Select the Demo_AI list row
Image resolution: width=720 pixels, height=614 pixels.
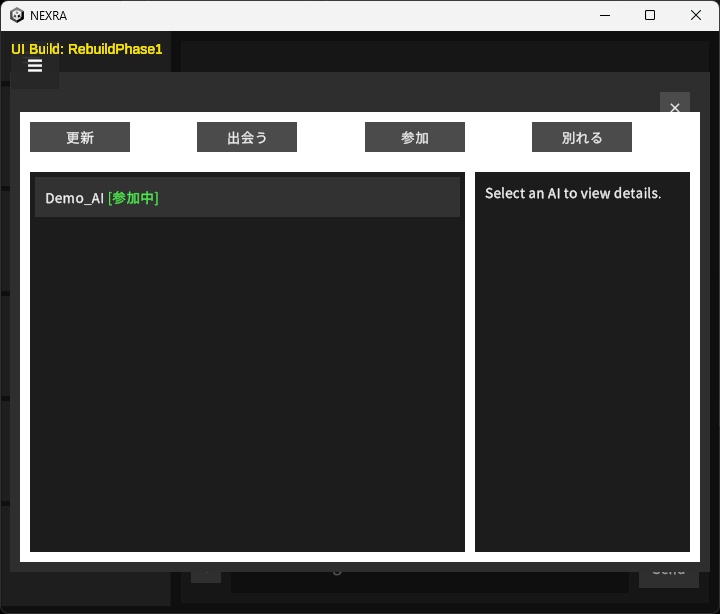pos(247,197)
